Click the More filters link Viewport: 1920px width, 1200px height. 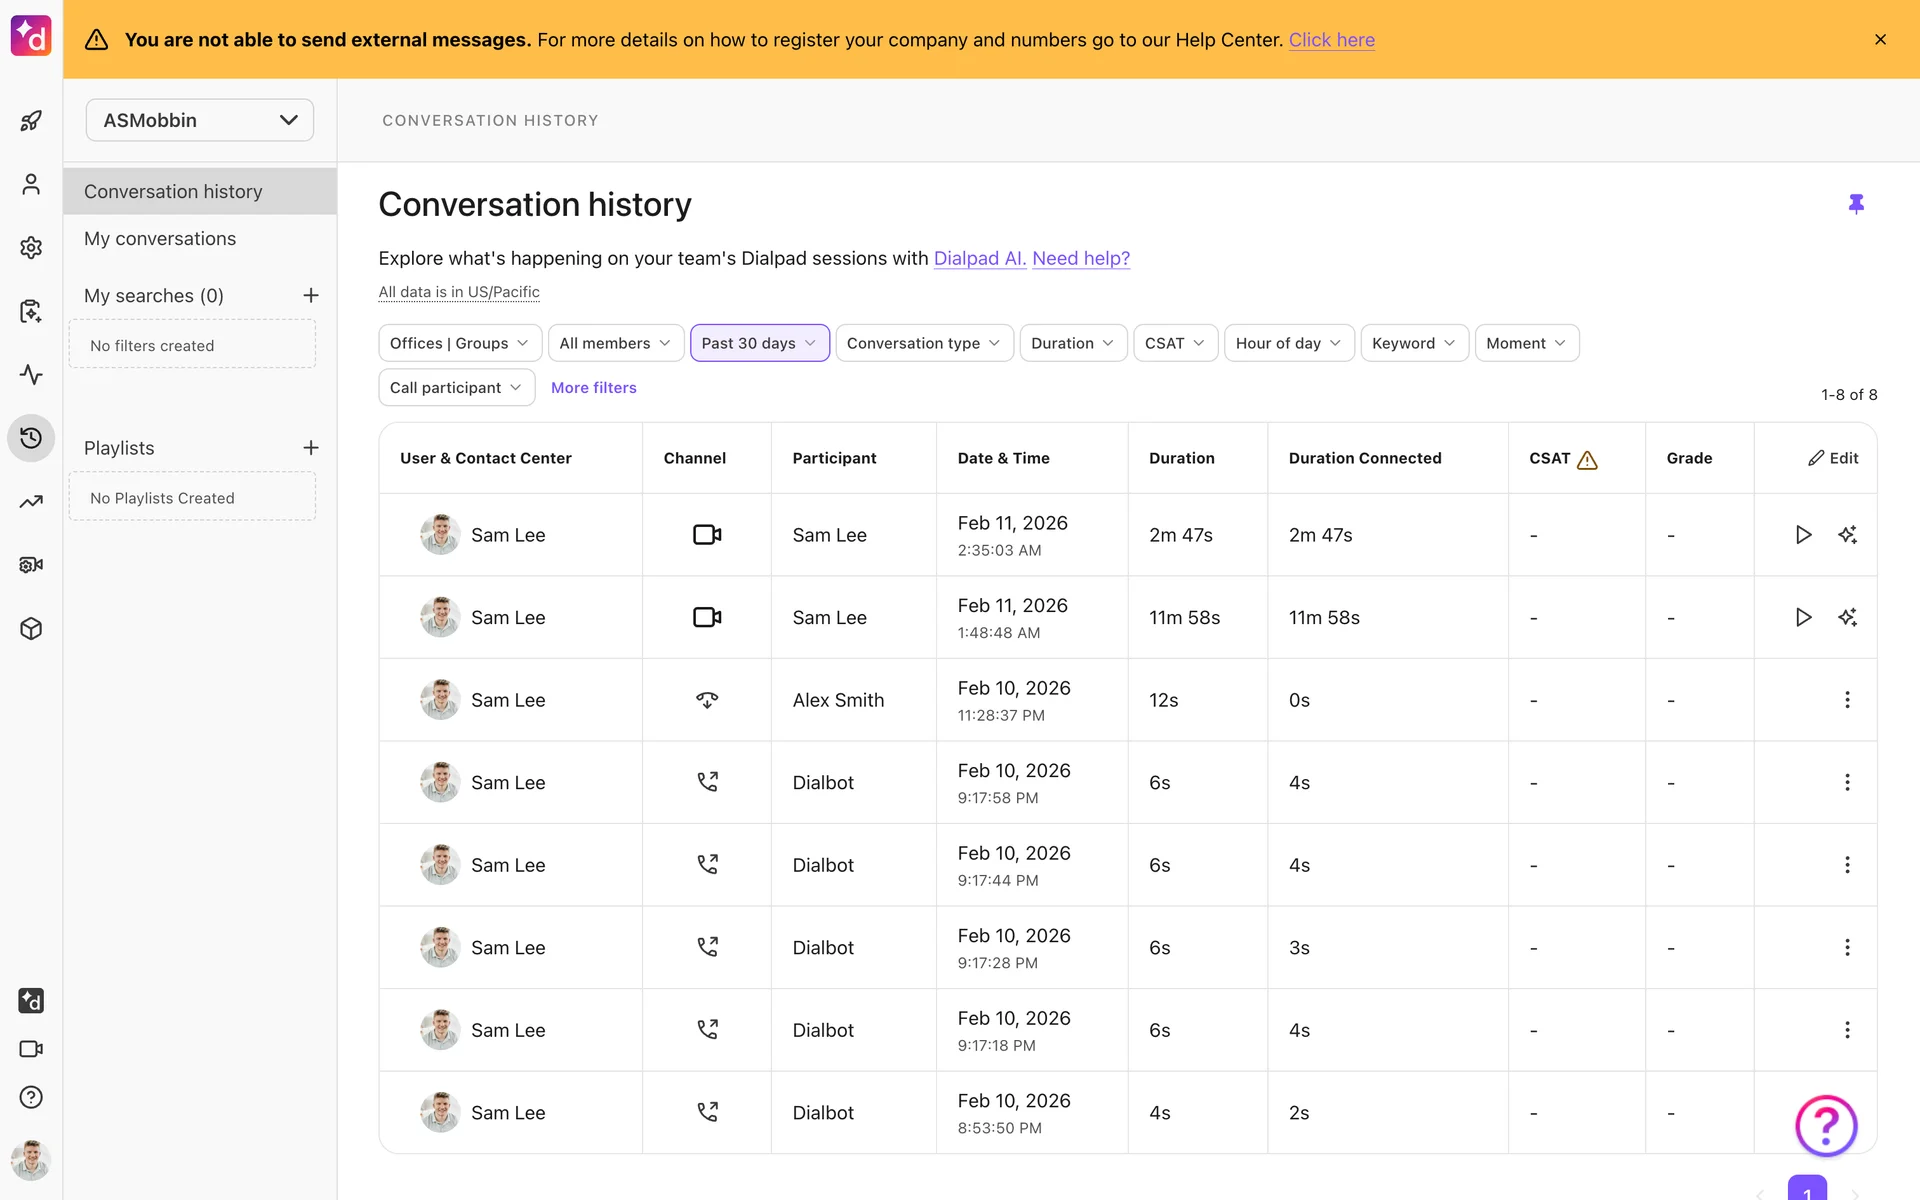click(x=593, y=388)
